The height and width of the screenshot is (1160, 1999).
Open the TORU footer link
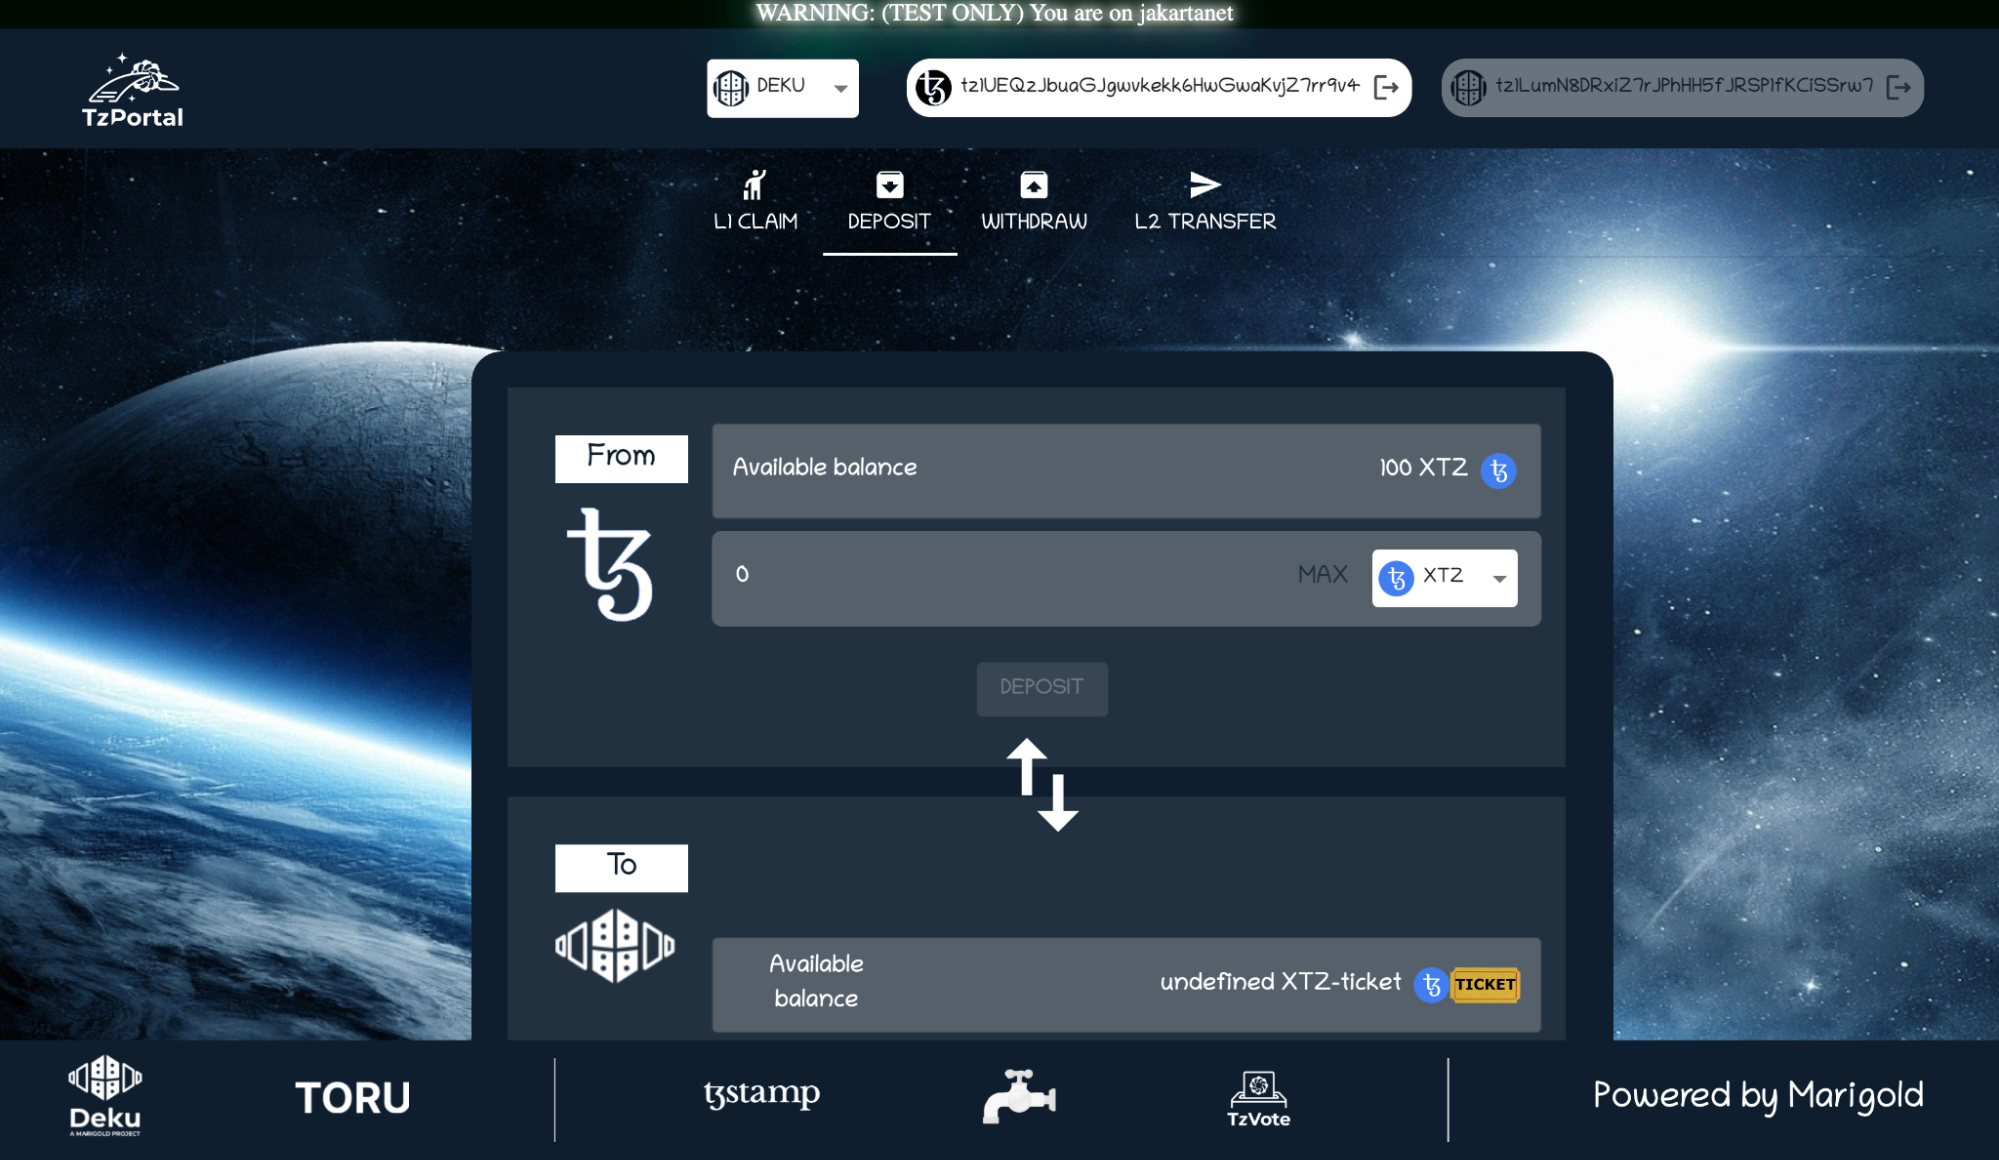pos(352,1098)
